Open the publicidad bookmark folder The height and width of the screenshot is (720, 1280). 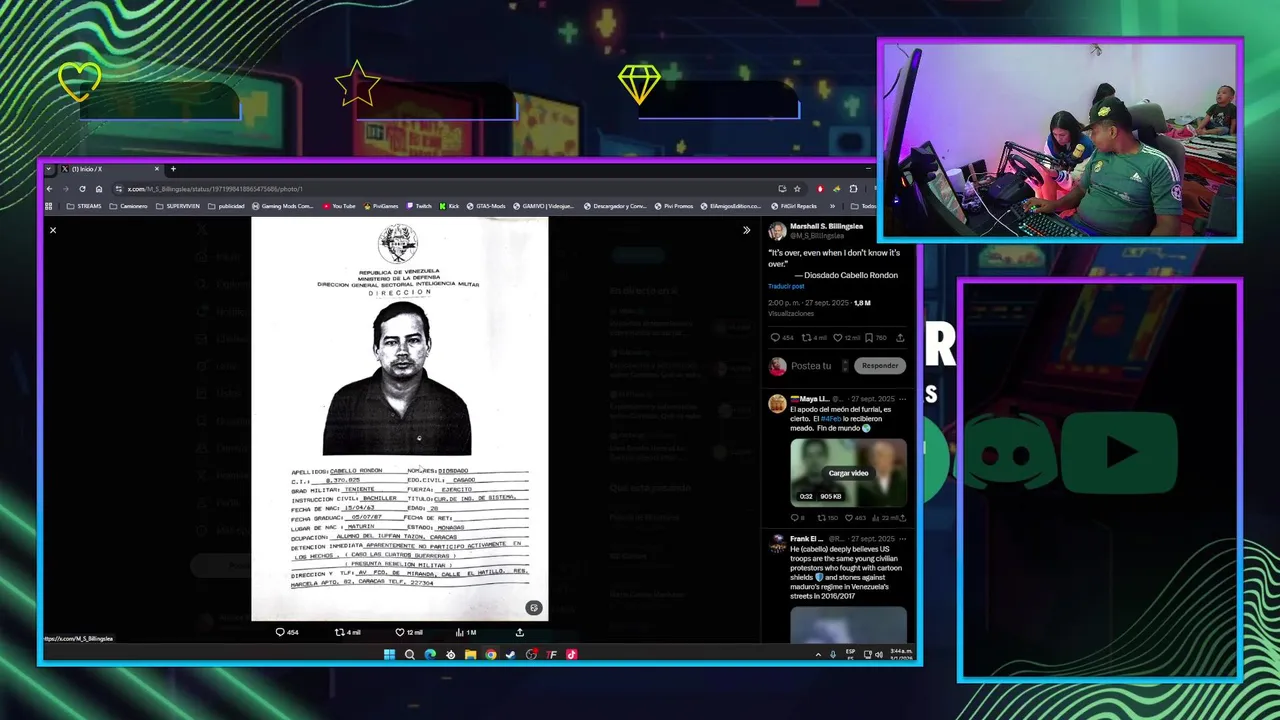pyautogui.click(x=226, y=206)
